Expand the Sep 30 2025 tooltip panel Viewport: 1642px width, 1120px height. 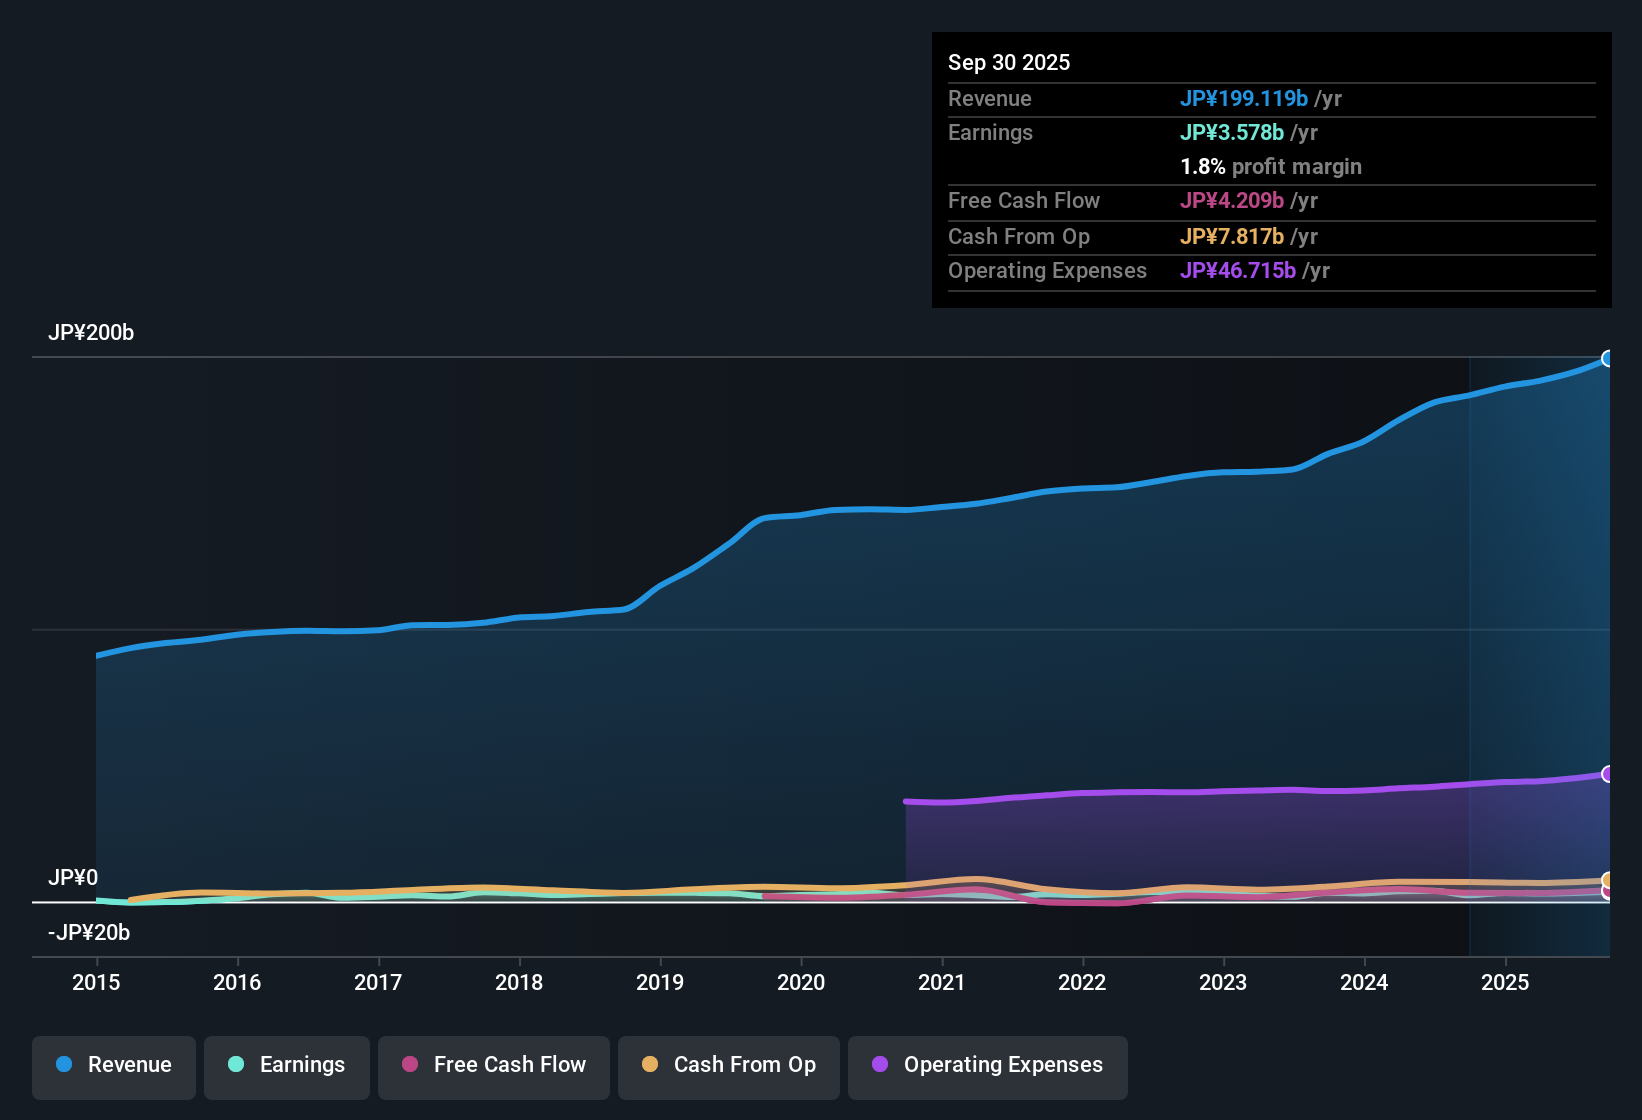pos(1271,168)
